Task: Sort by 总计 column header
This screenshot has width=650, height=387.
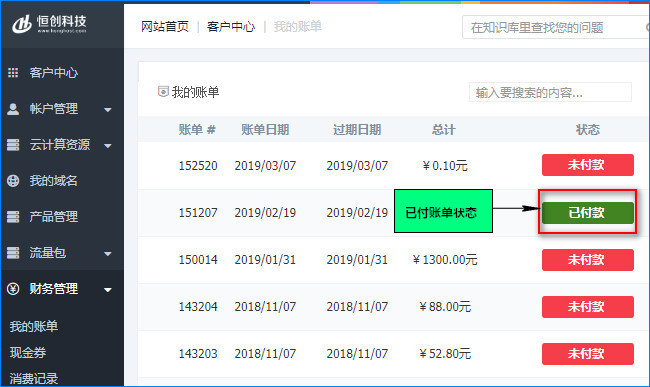Action: tap(444, 130)
